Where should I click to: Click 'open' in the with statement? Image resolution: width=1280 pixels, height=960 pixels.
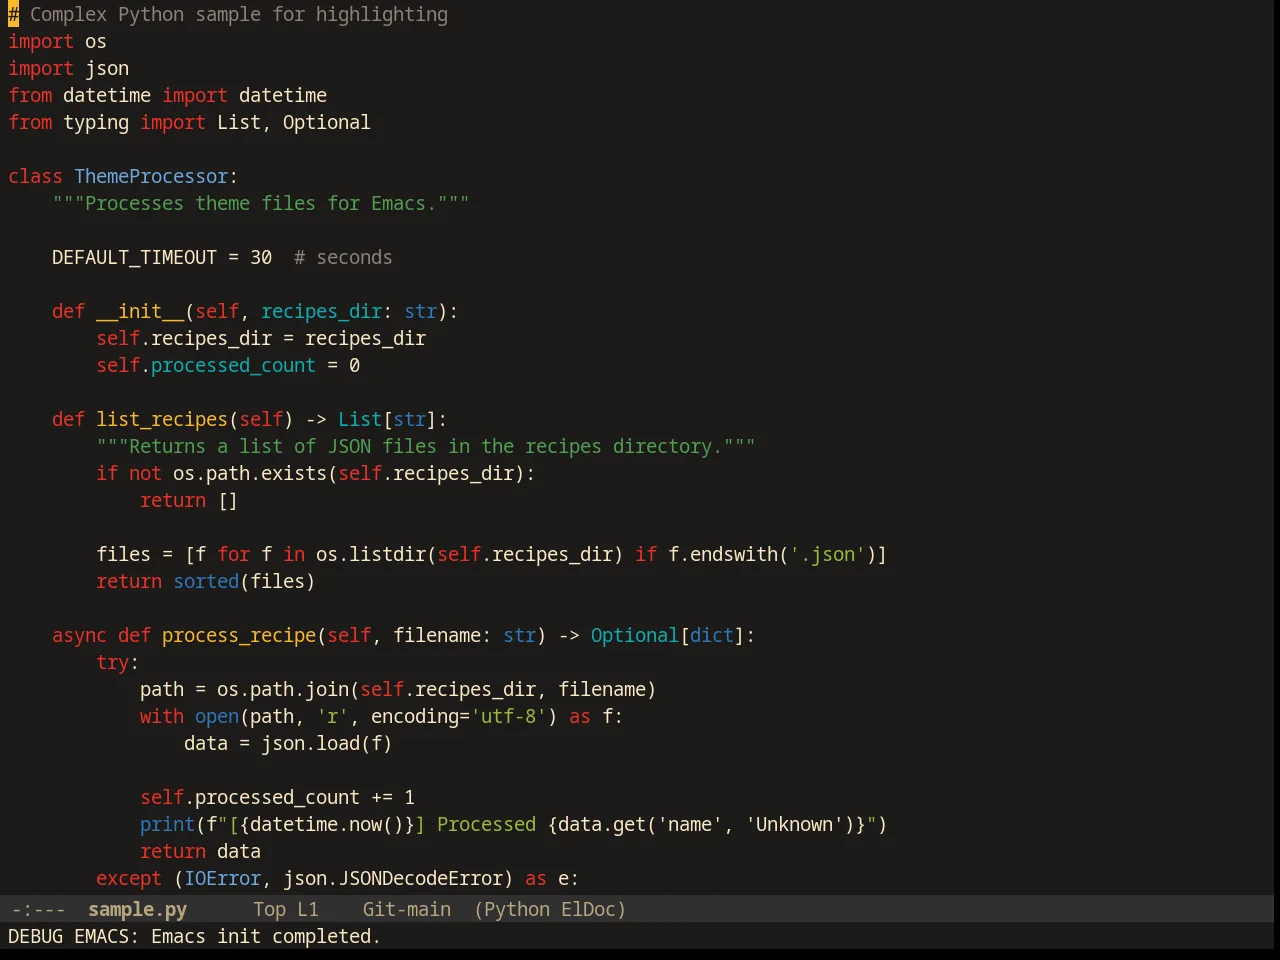coord(217,716)
